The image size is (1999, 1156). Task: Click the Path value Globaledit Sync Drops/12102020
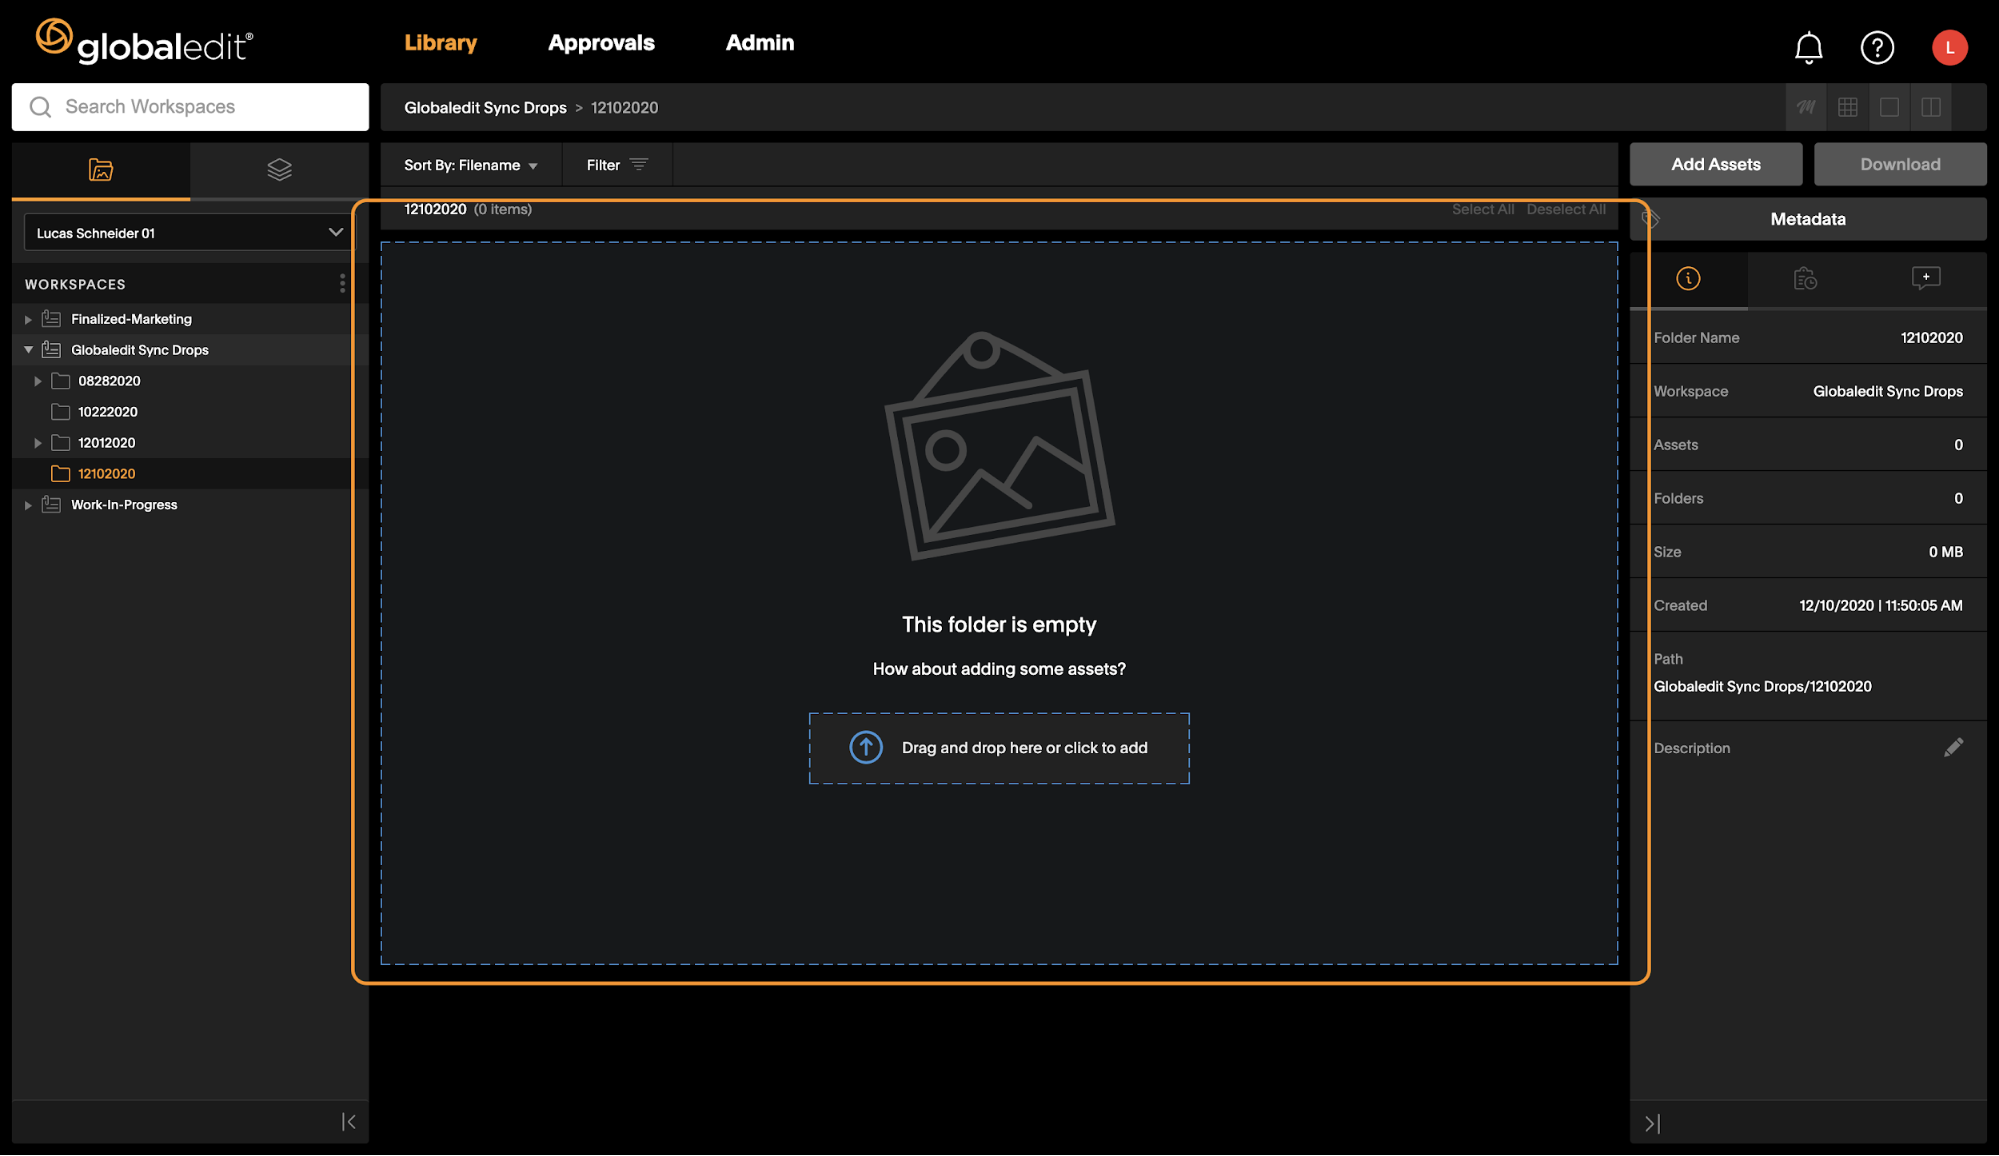pyautogui.click(x=1762, y=686)
